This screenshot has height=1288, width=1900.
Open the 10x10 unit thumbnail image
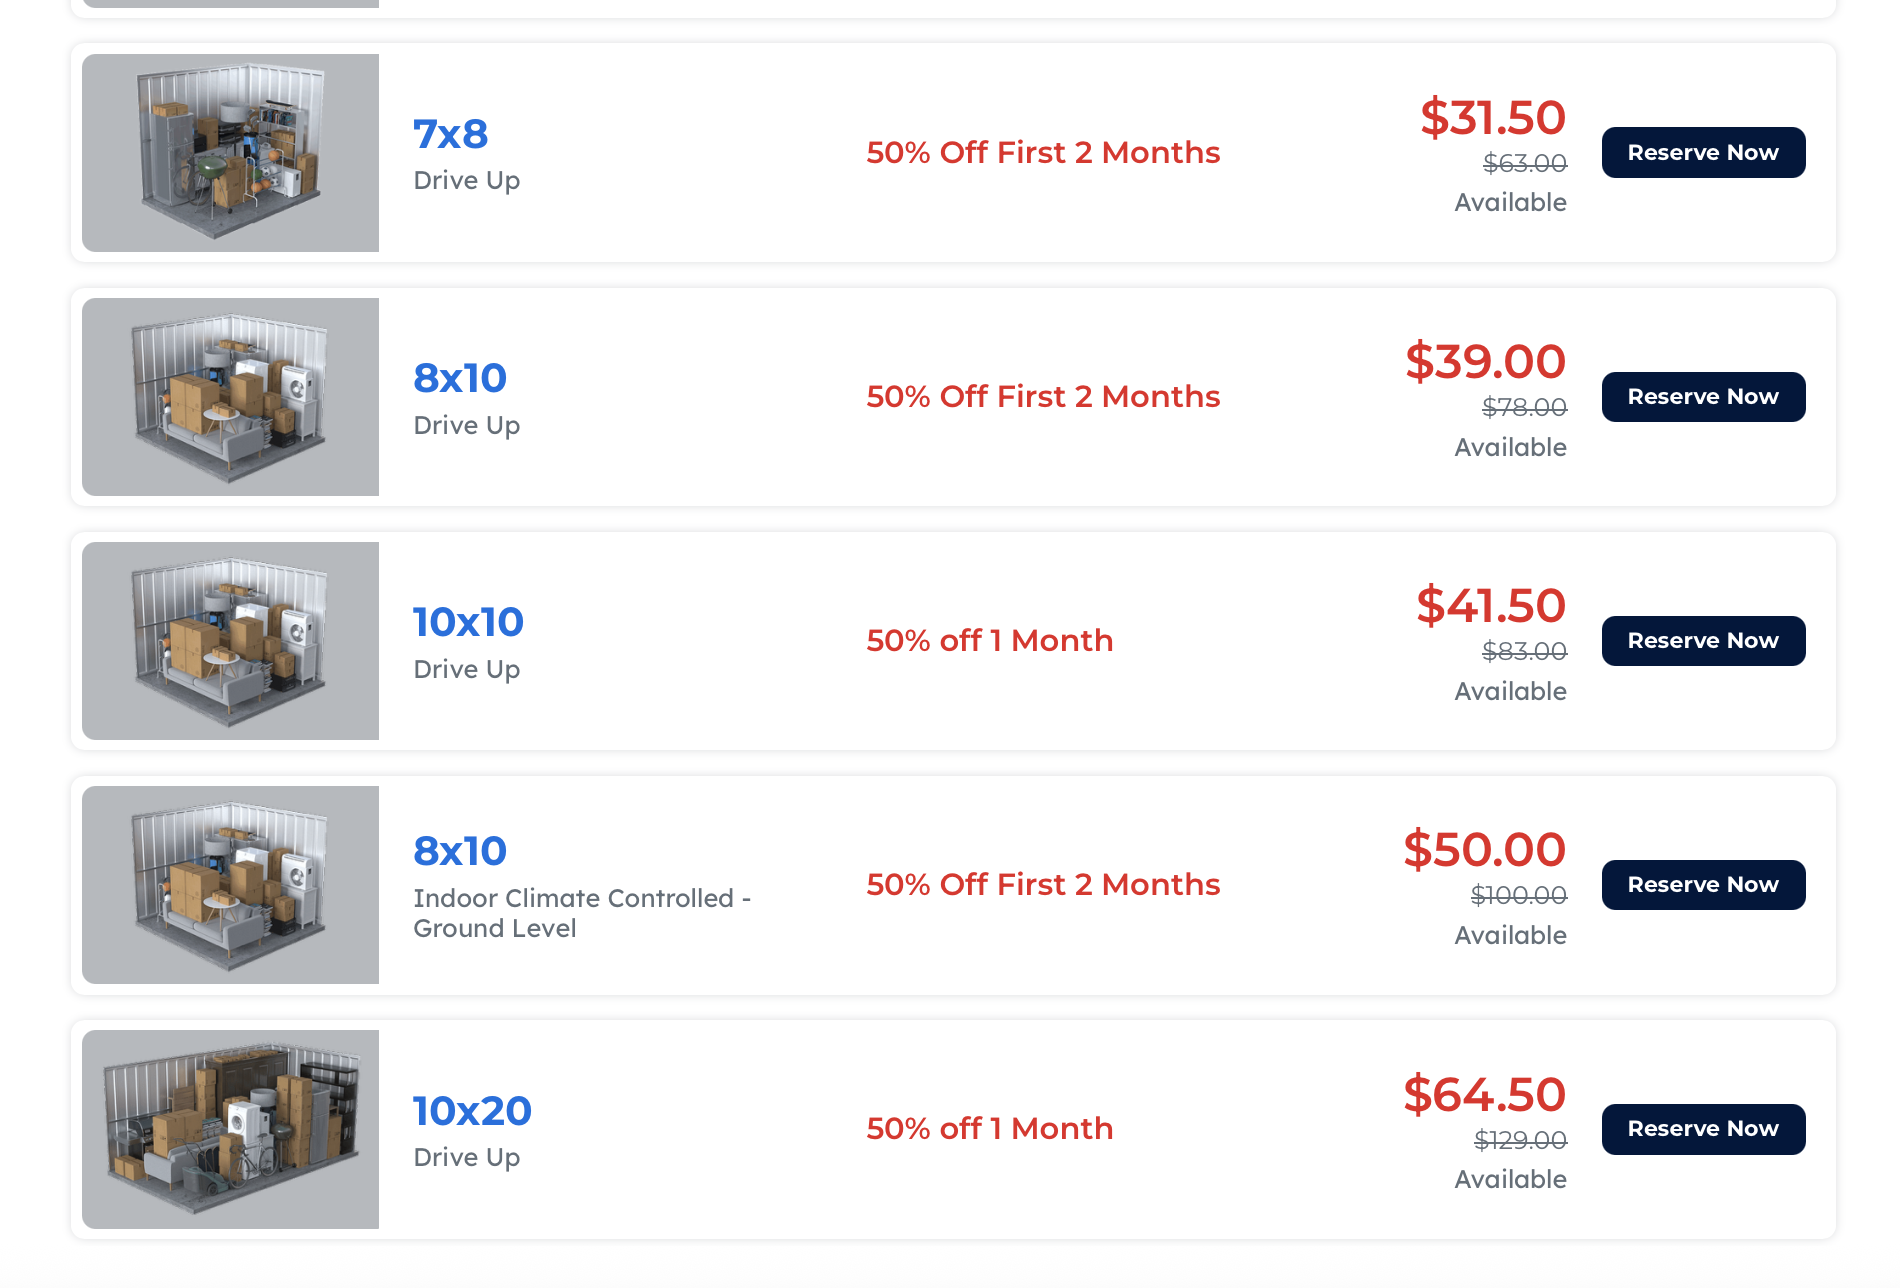[230, 641]
